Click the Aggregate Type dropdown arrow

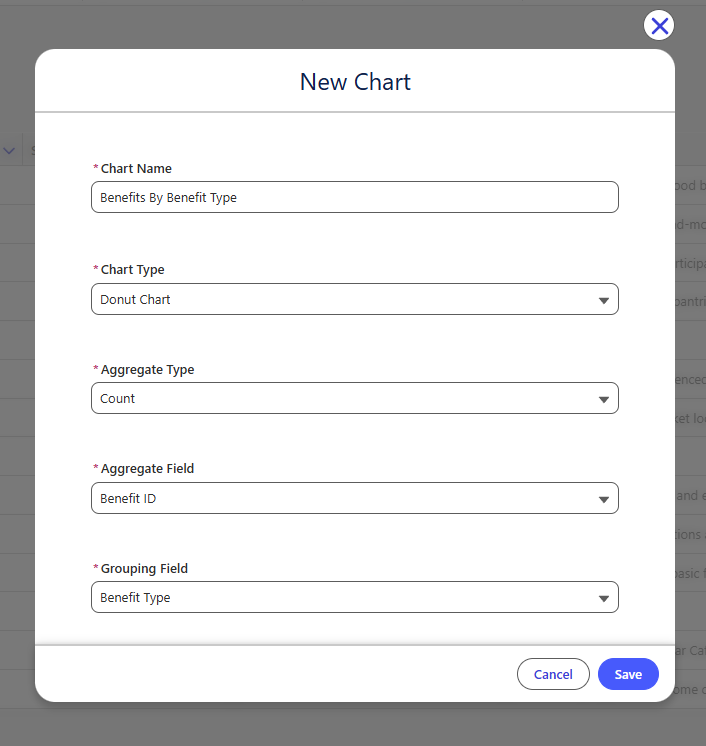coord(604,399)
